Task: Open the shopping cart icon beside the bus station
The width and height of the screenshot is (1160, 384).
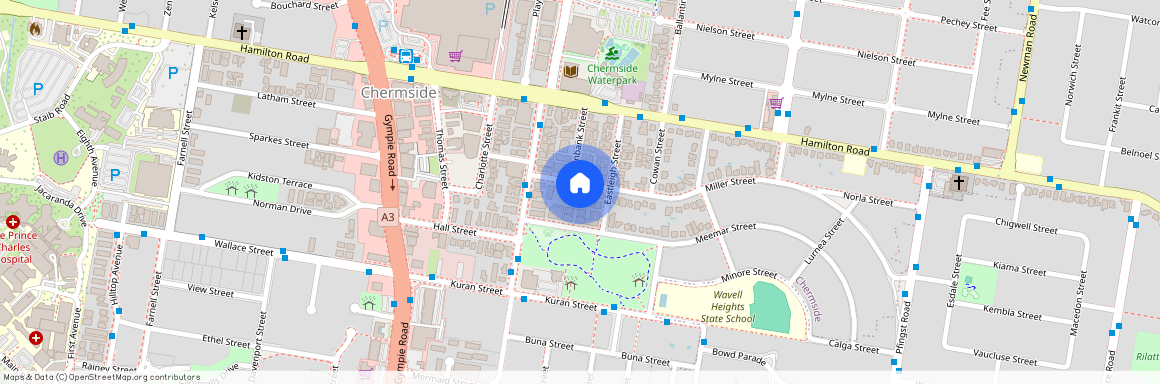Action: coord(456,55)
